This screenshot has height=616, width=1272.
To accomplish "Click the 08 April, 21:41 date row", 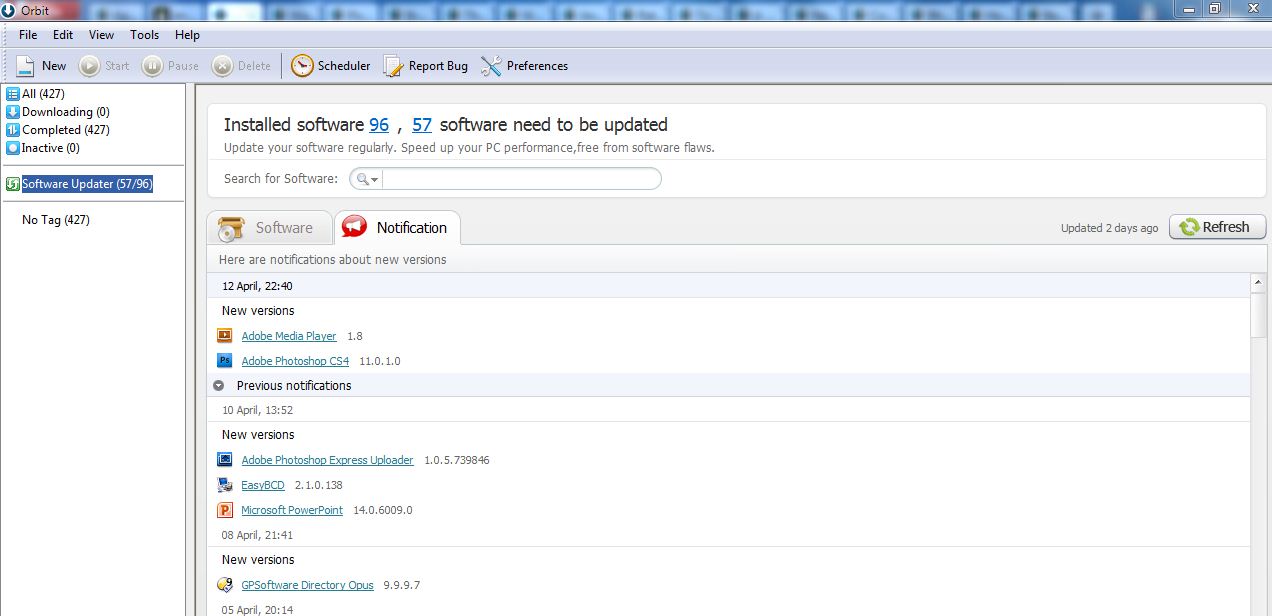I will coord(257,535).
